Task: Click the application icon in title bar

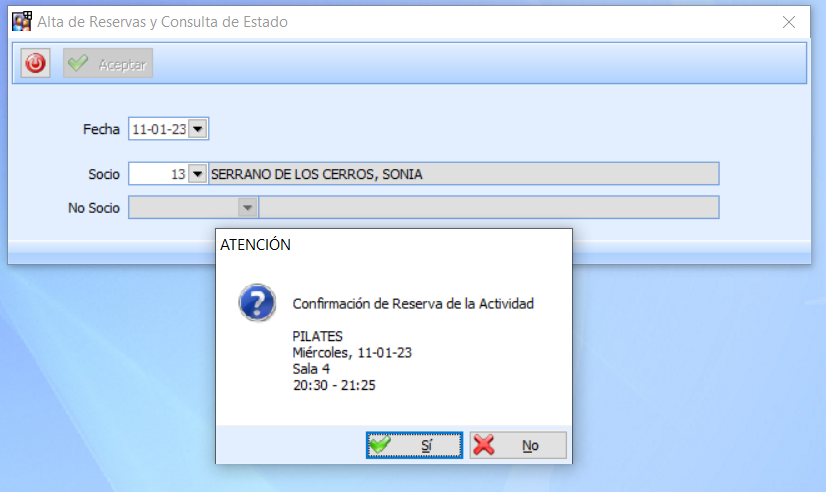Action: 22,22
